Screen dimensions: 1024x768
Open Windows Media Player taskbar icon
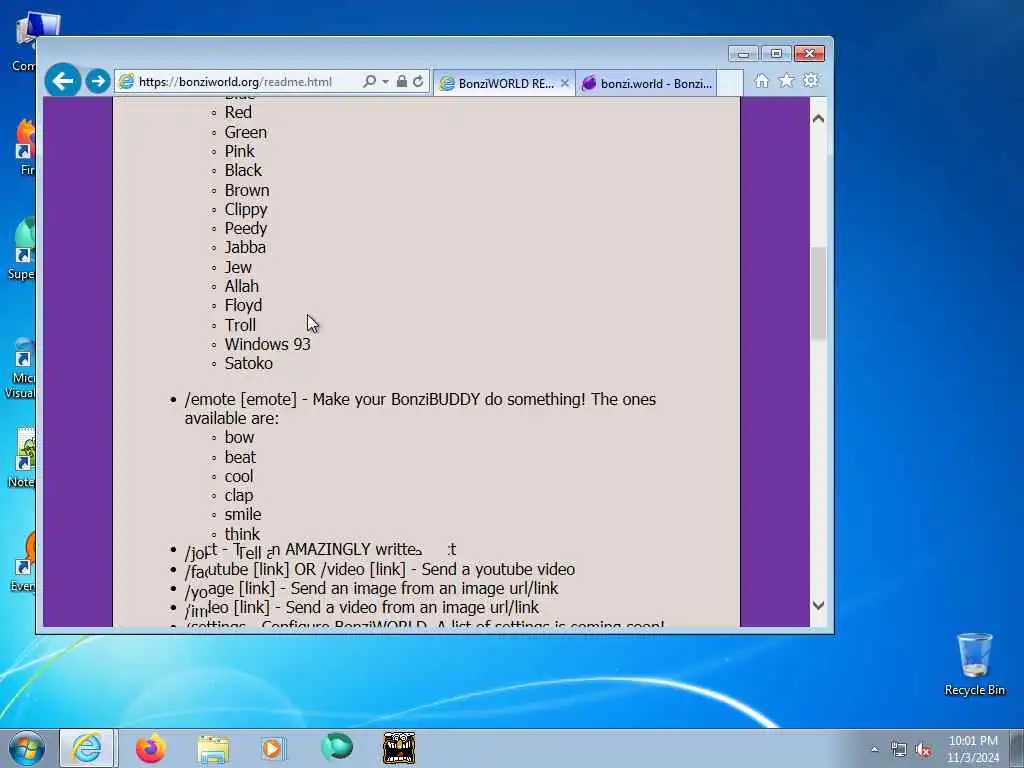point(273,748)
